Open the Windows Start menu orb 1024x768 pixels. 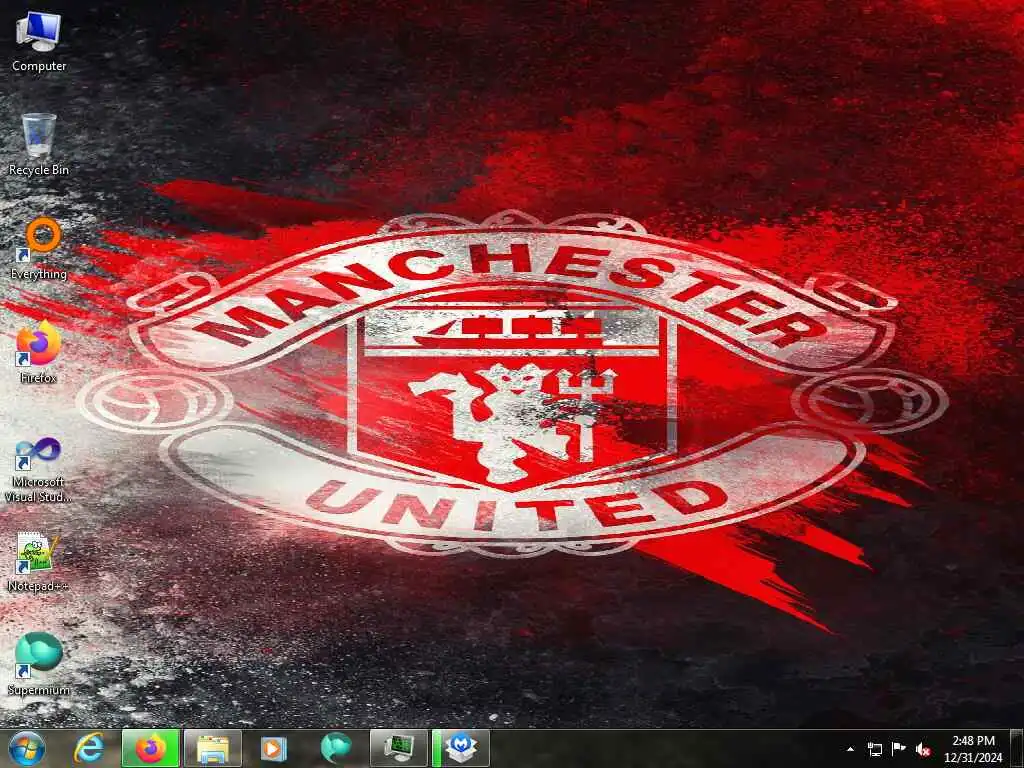26,749
